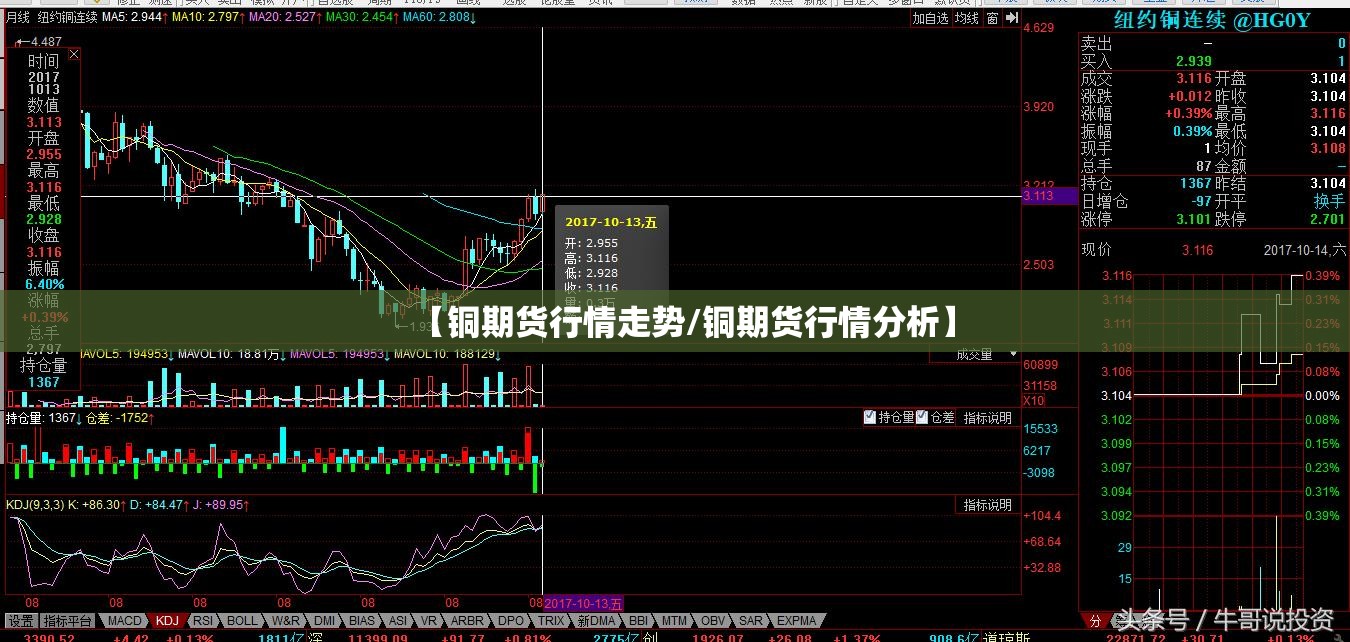
Task: Switch to the VR indicator tab
Action: (x=429, y=621)
